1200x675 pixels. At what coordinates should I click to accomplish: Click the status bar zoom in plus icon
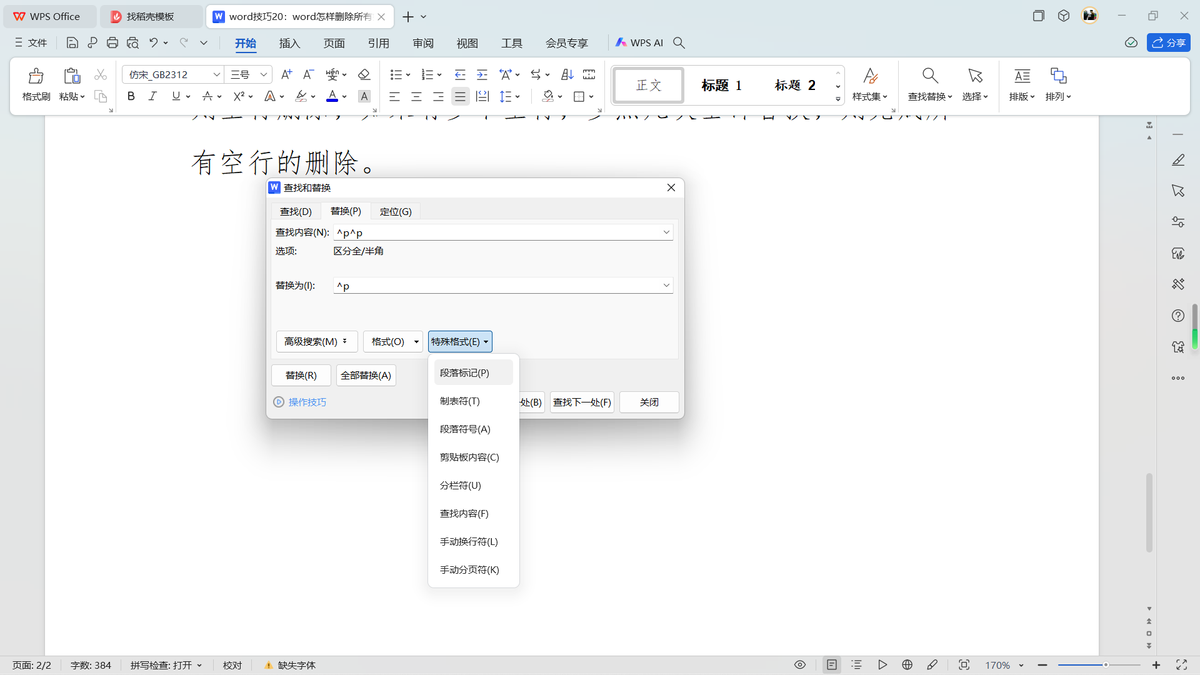coord(1156,665)
